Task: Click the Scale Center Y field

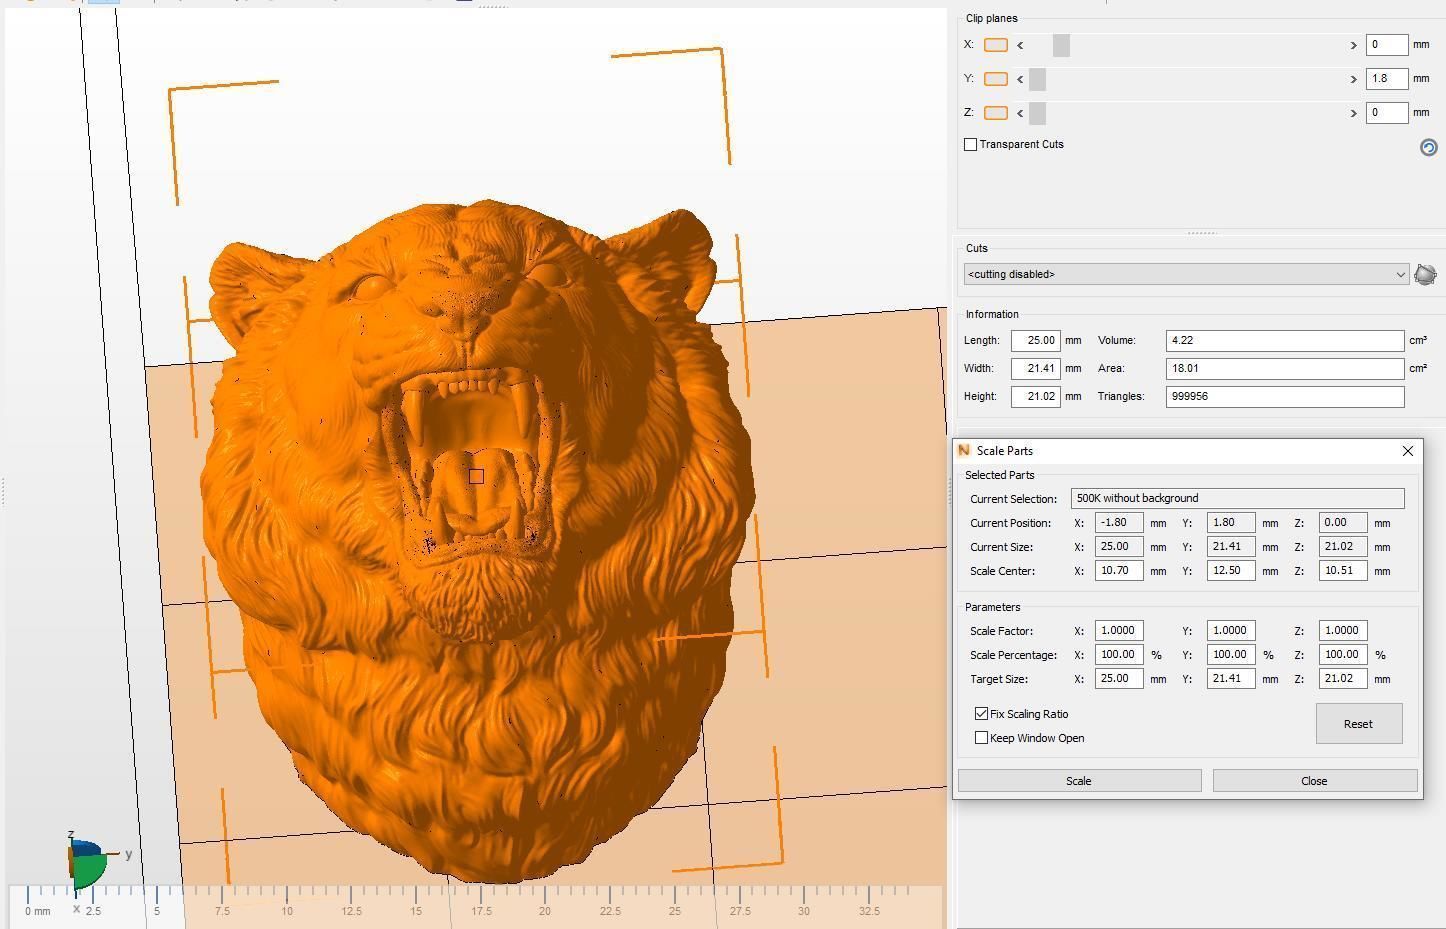Action: [1231, 571]
